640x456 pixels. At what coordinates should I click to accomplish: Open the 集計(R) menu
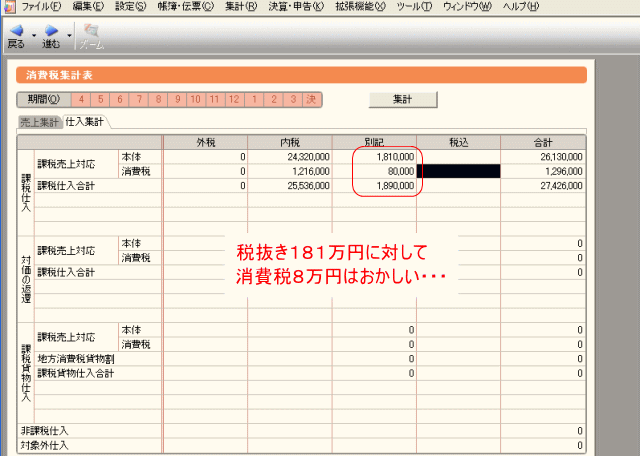click(x=241, y=7)
